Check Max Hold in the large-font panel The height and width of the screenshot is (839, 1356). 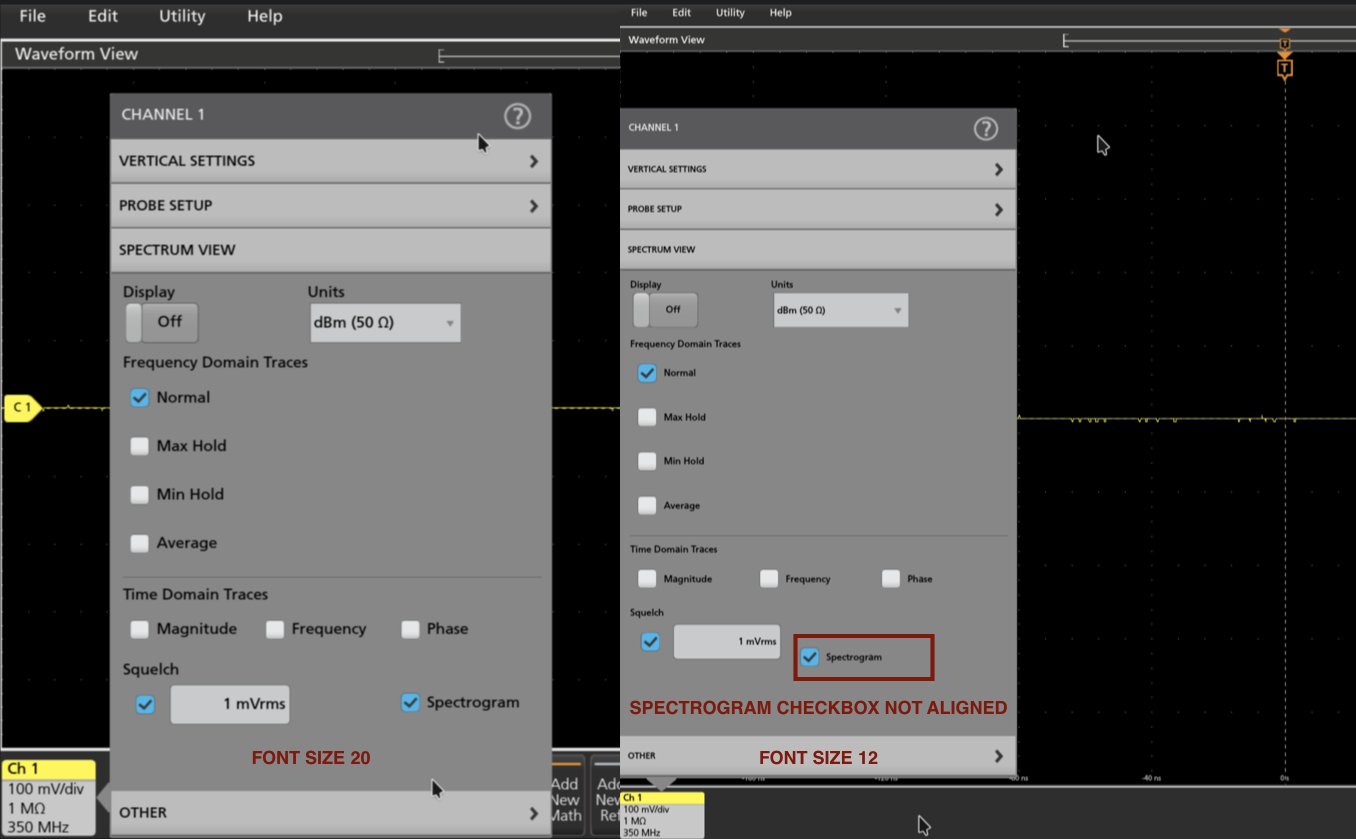pos(140,446)
